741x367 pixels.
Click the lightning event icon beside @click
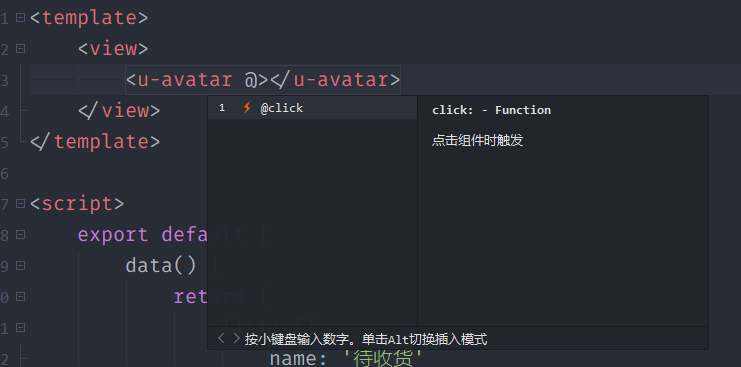tap(246, 108)
